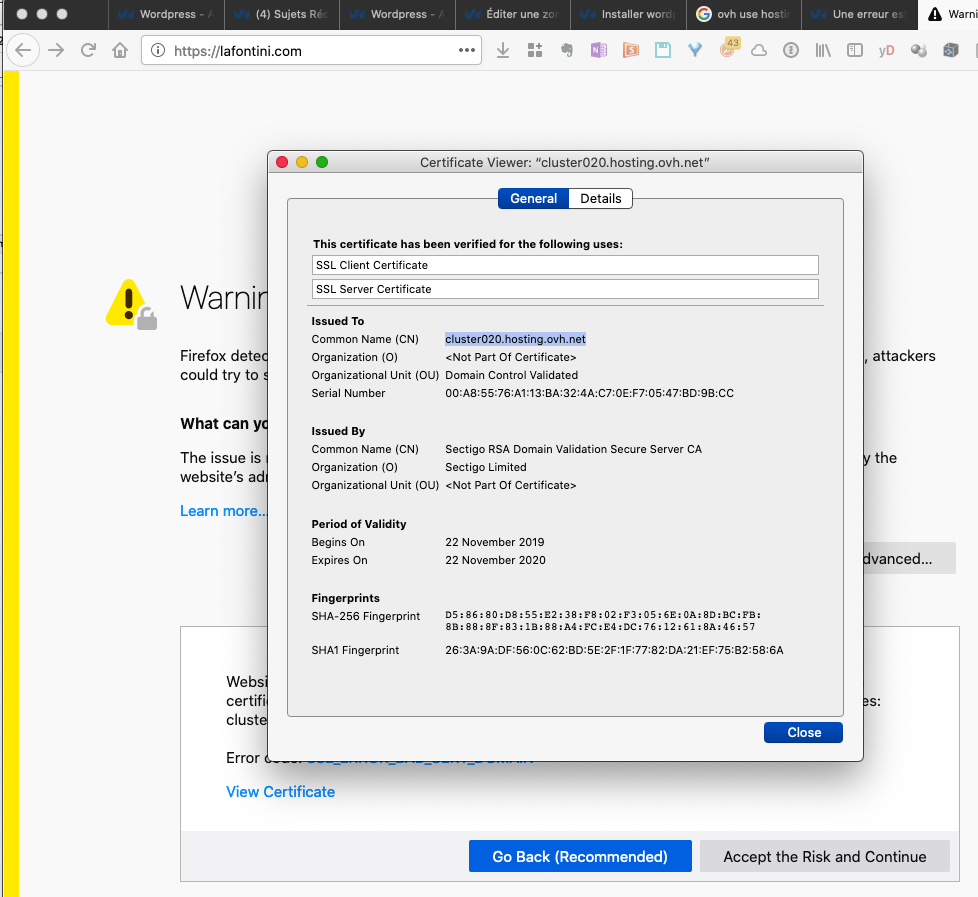Open the page actions three-dot menu

pos(467,51)
